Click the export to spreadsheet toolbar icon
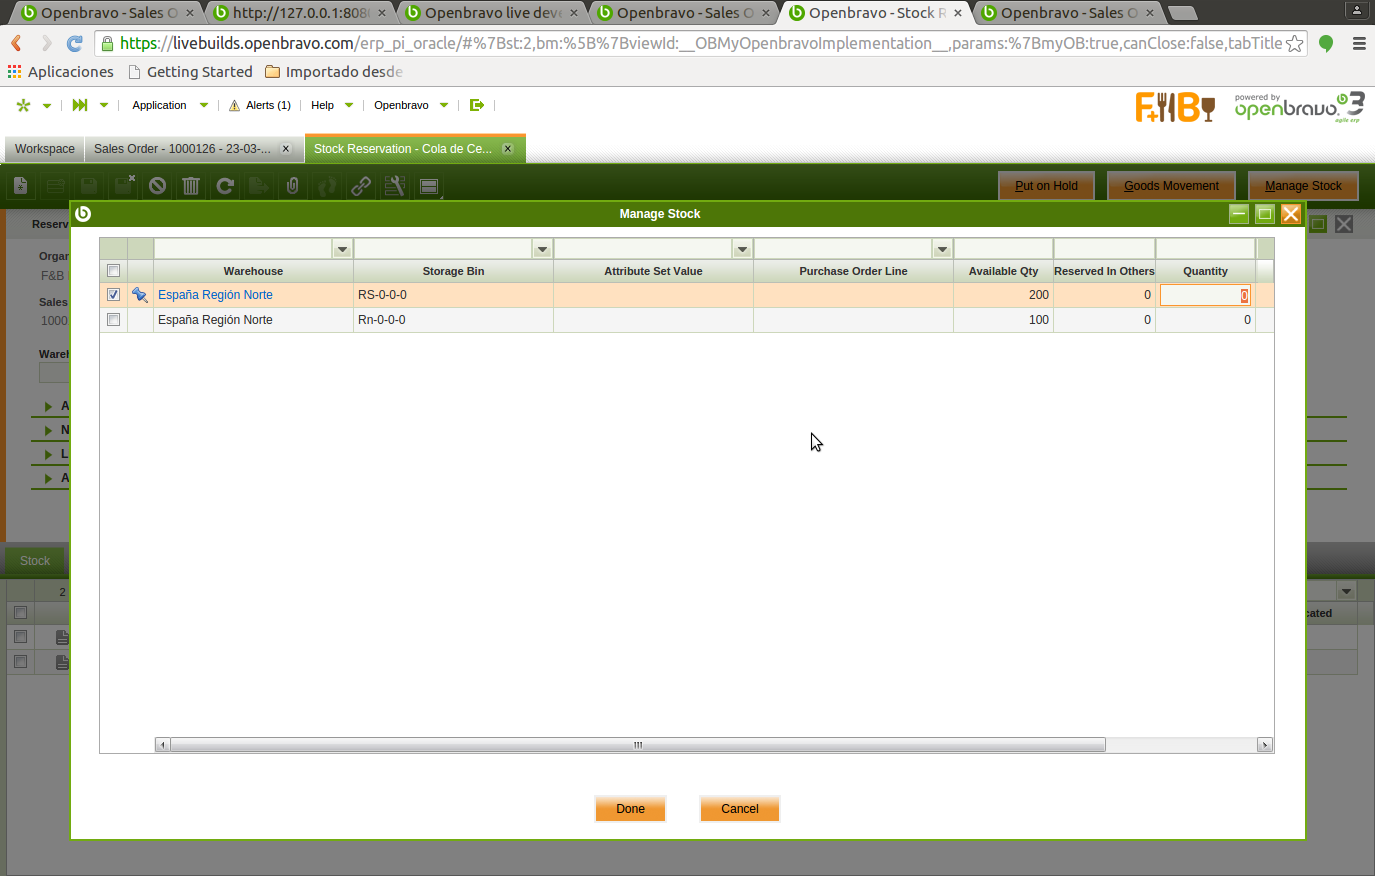Screen dimensions: 1375x876 (259, 185)
